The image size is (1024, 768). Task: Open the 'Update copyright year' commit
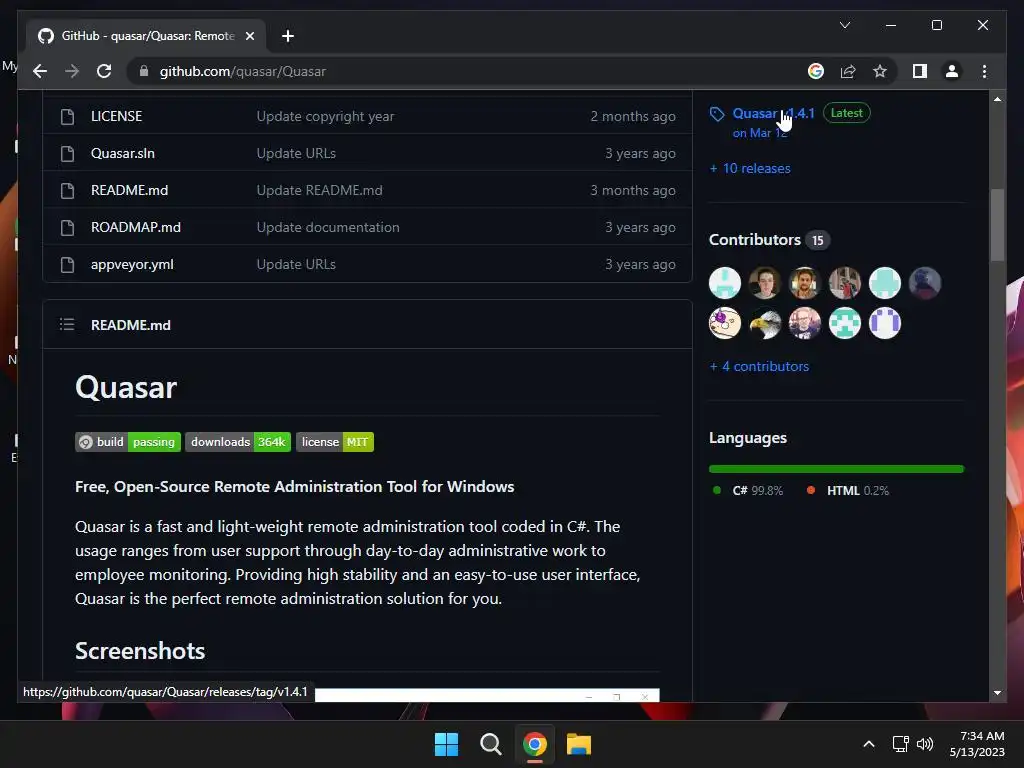pyautogui.click(x=325, y=116)
